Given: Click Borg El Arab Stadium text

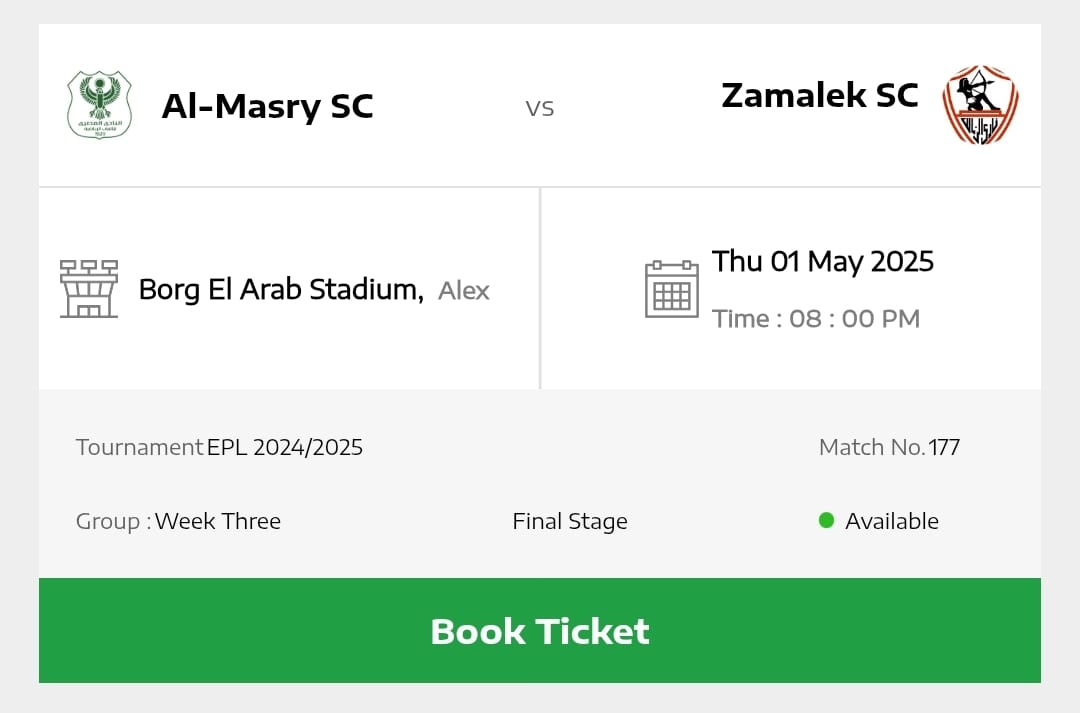Looking at the screenshot, I should (x=280, y=290).
